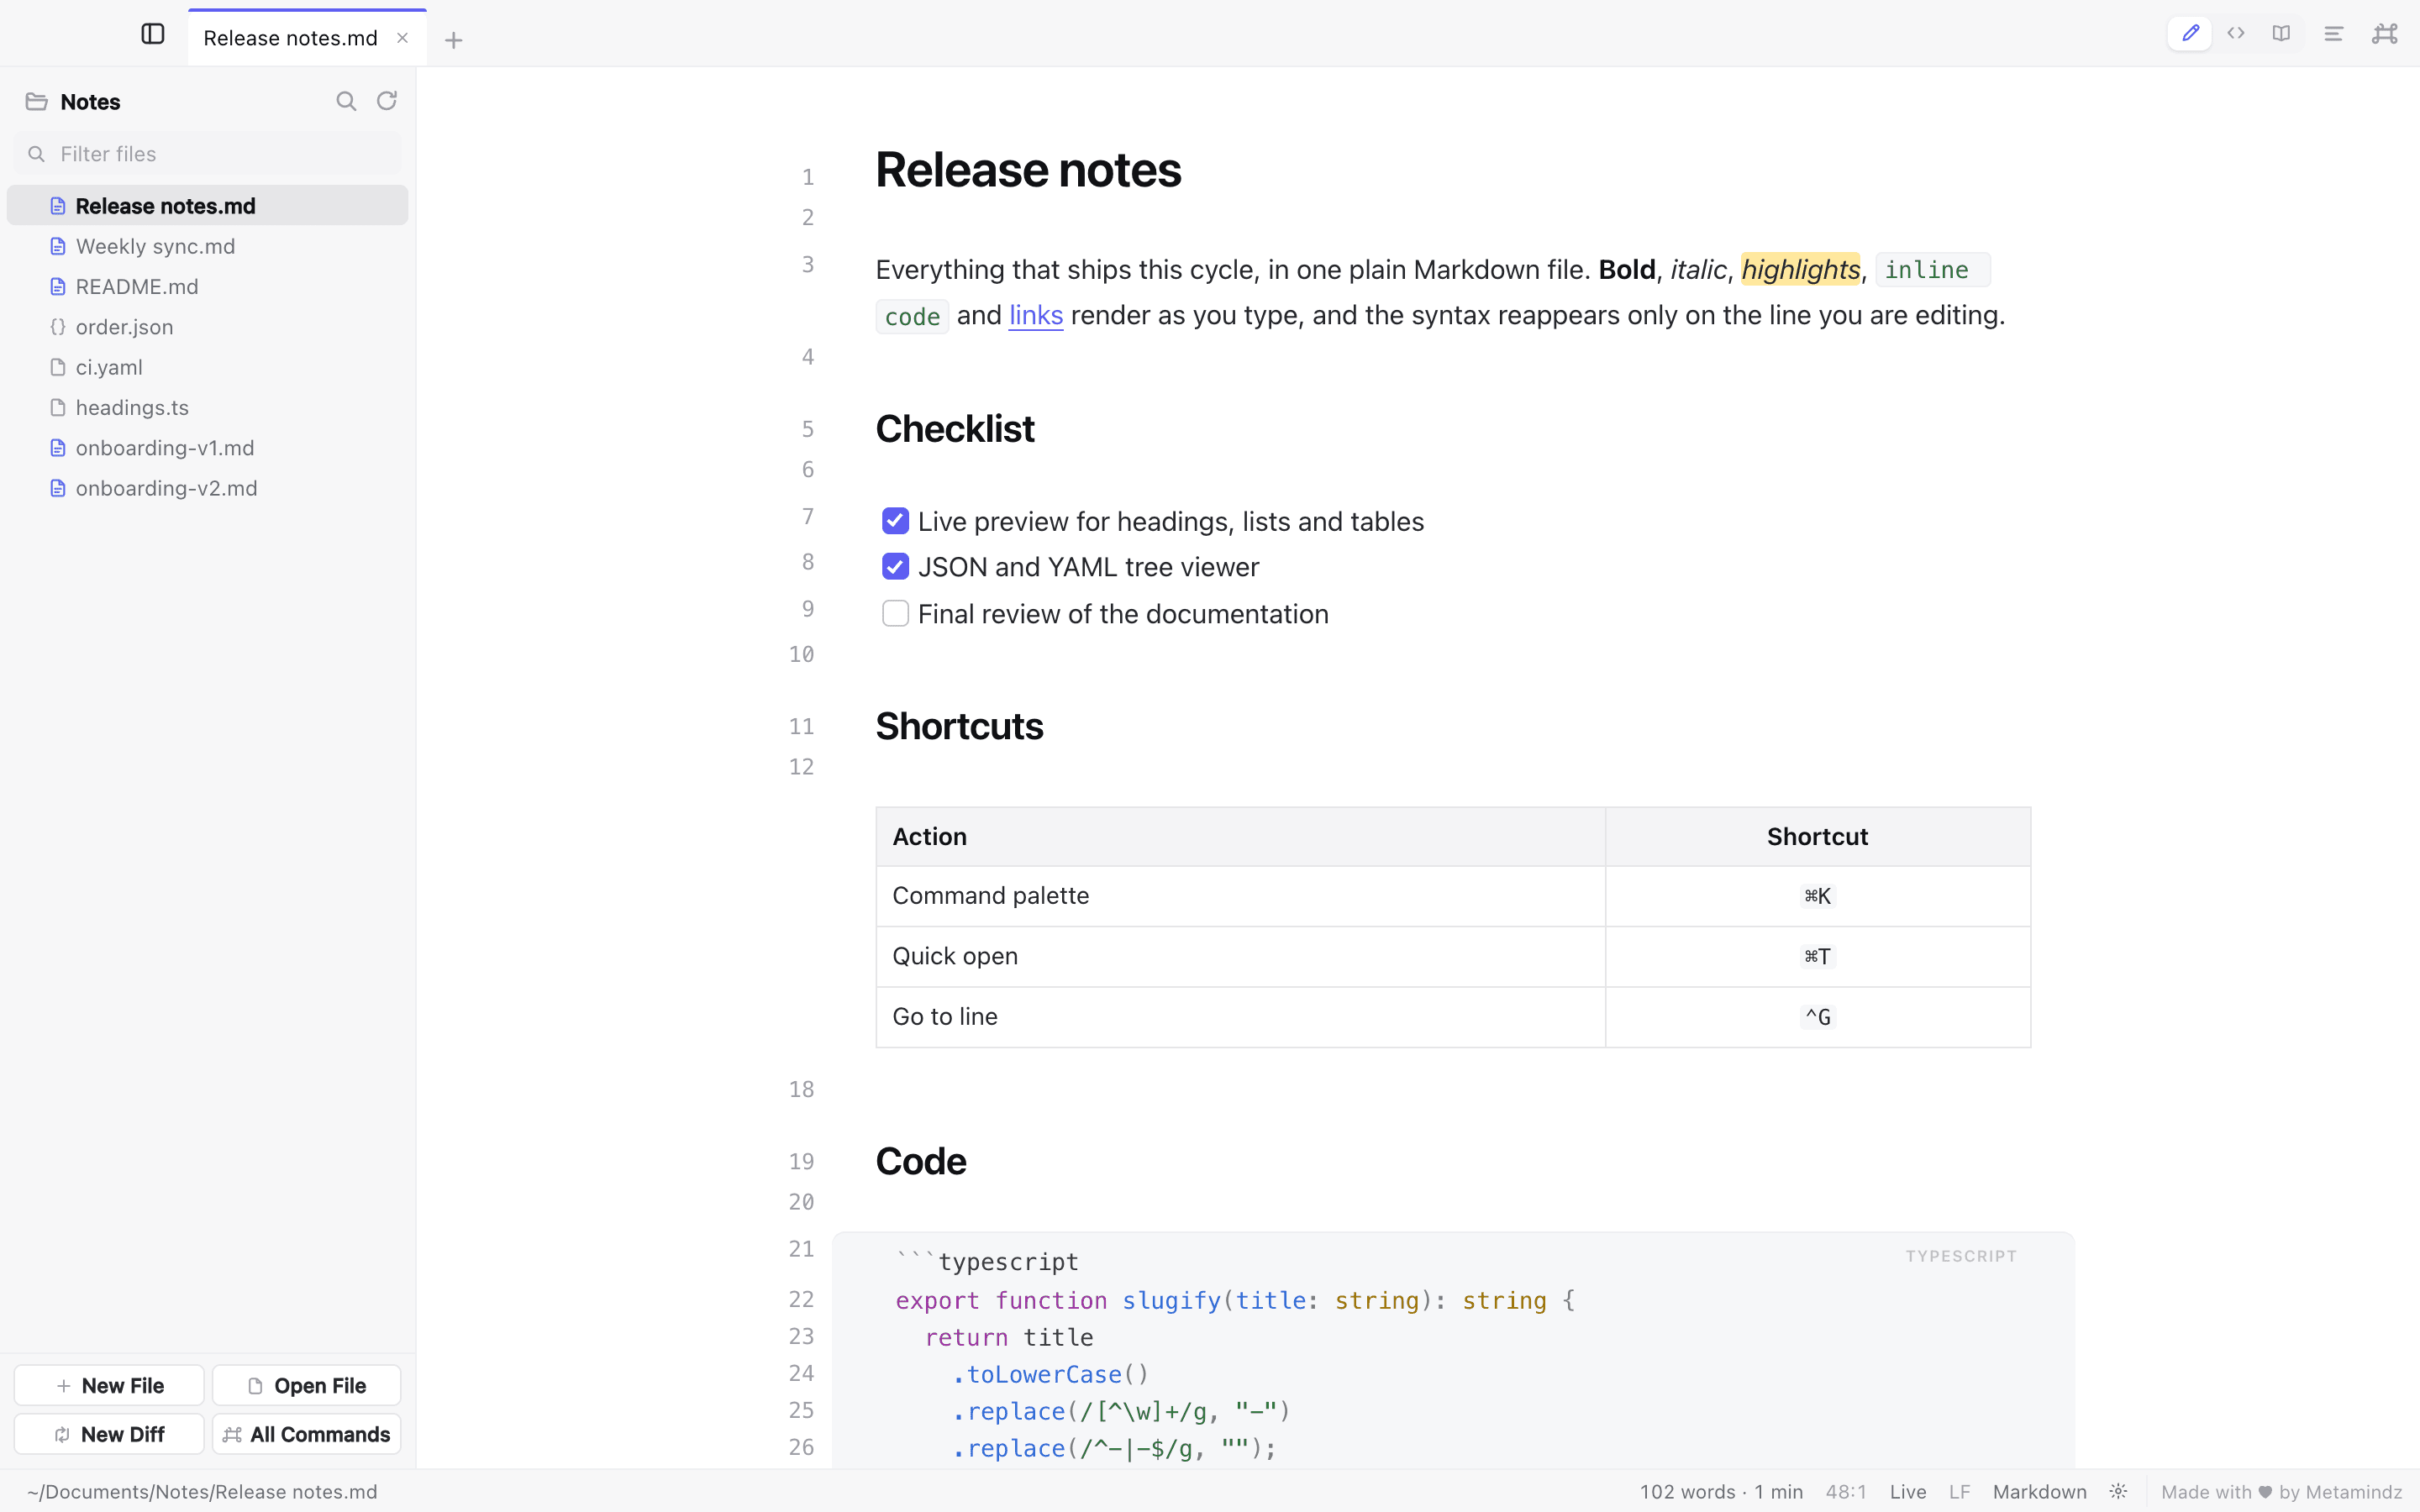This screenshot has height=1512, width=2420.
Task: Click the Markdown language status item
Action: click(2039, 1492)
